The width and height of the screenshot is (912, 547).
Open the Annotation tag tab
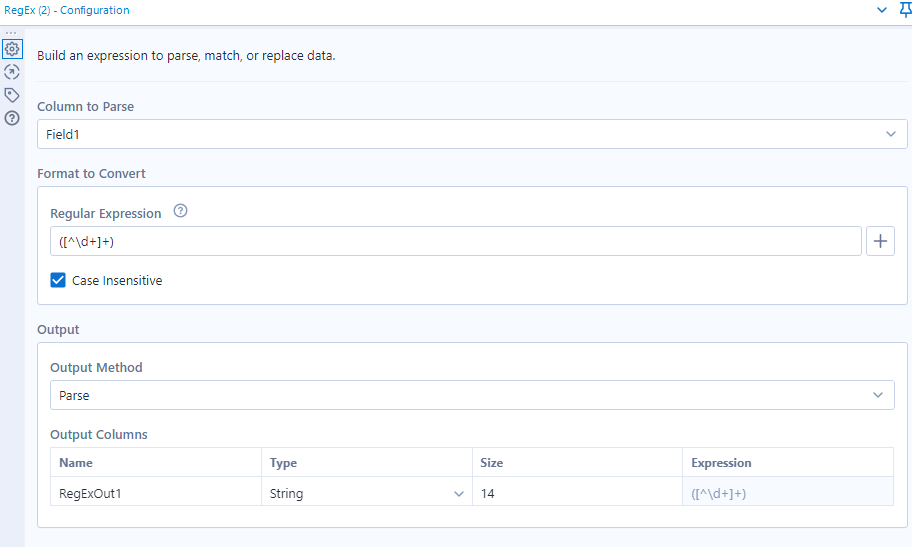coord(12,95)
